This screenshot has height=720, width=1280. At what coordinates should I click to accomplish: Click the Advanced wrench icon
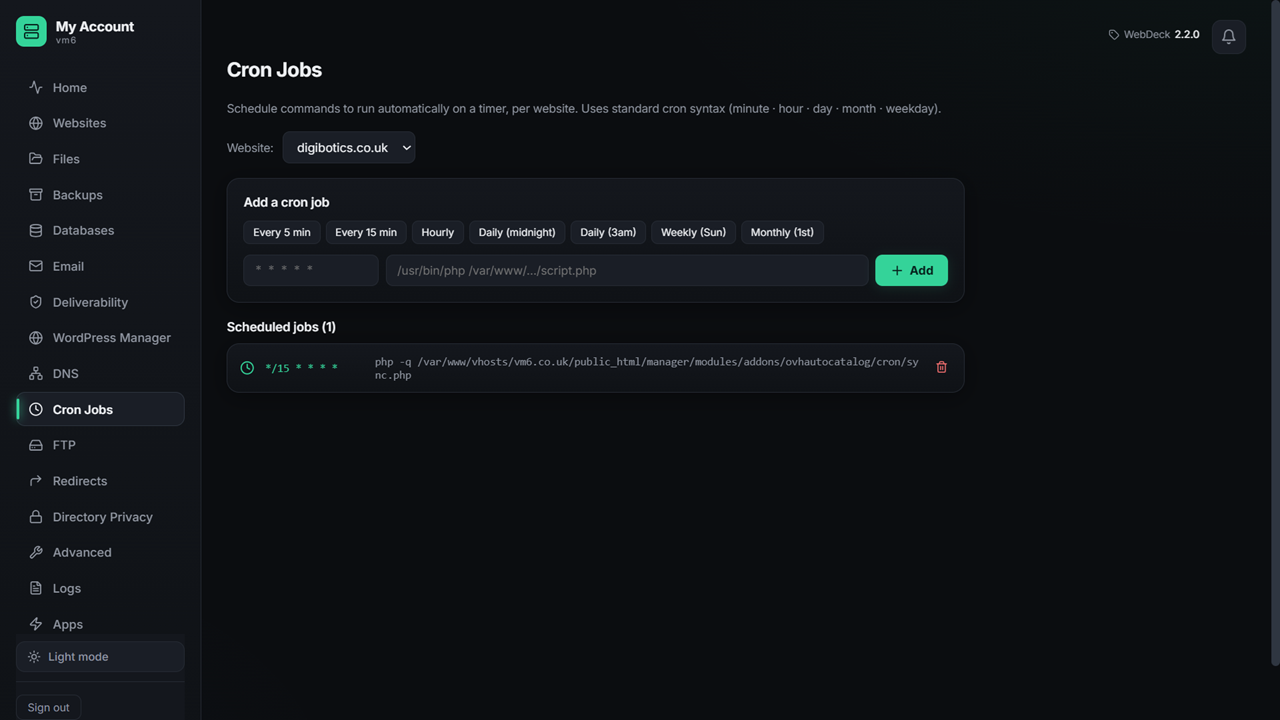pyautogui.click(x=36, y=552)
